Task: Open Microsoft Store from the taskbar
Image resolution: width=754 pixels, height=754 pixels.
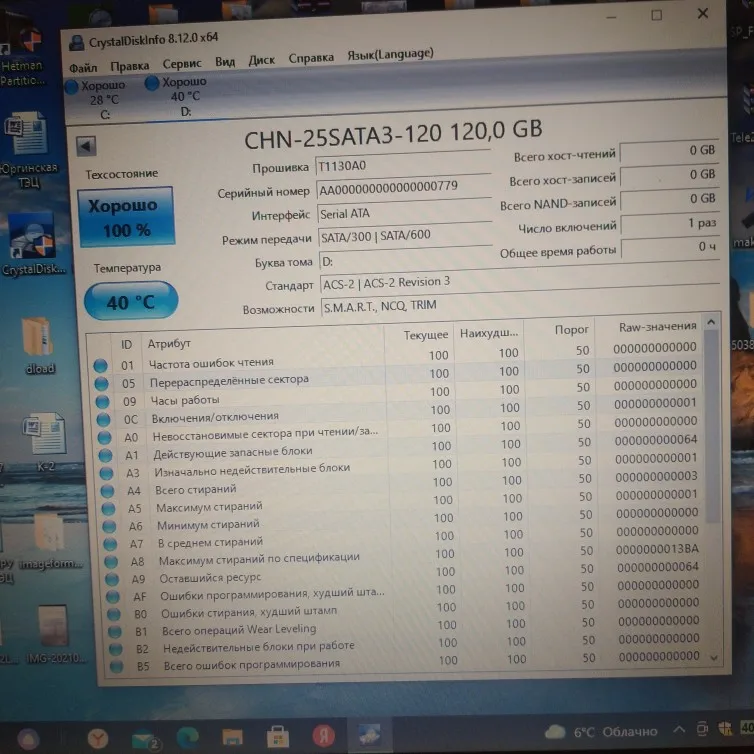Action: (277, 736)
